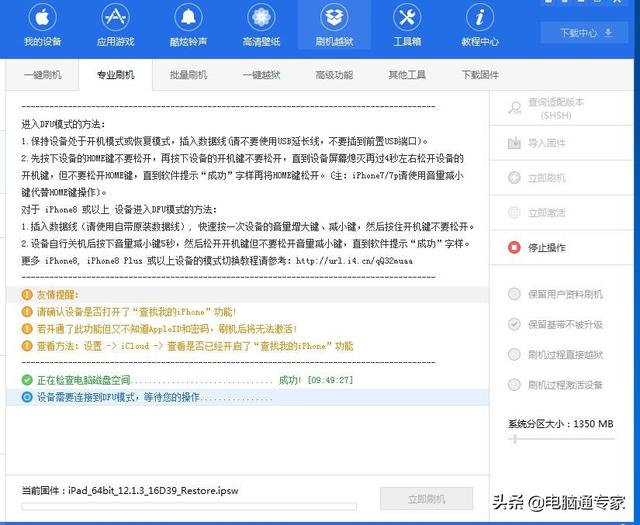Open the url.i4.cn tutorial link

354,261
